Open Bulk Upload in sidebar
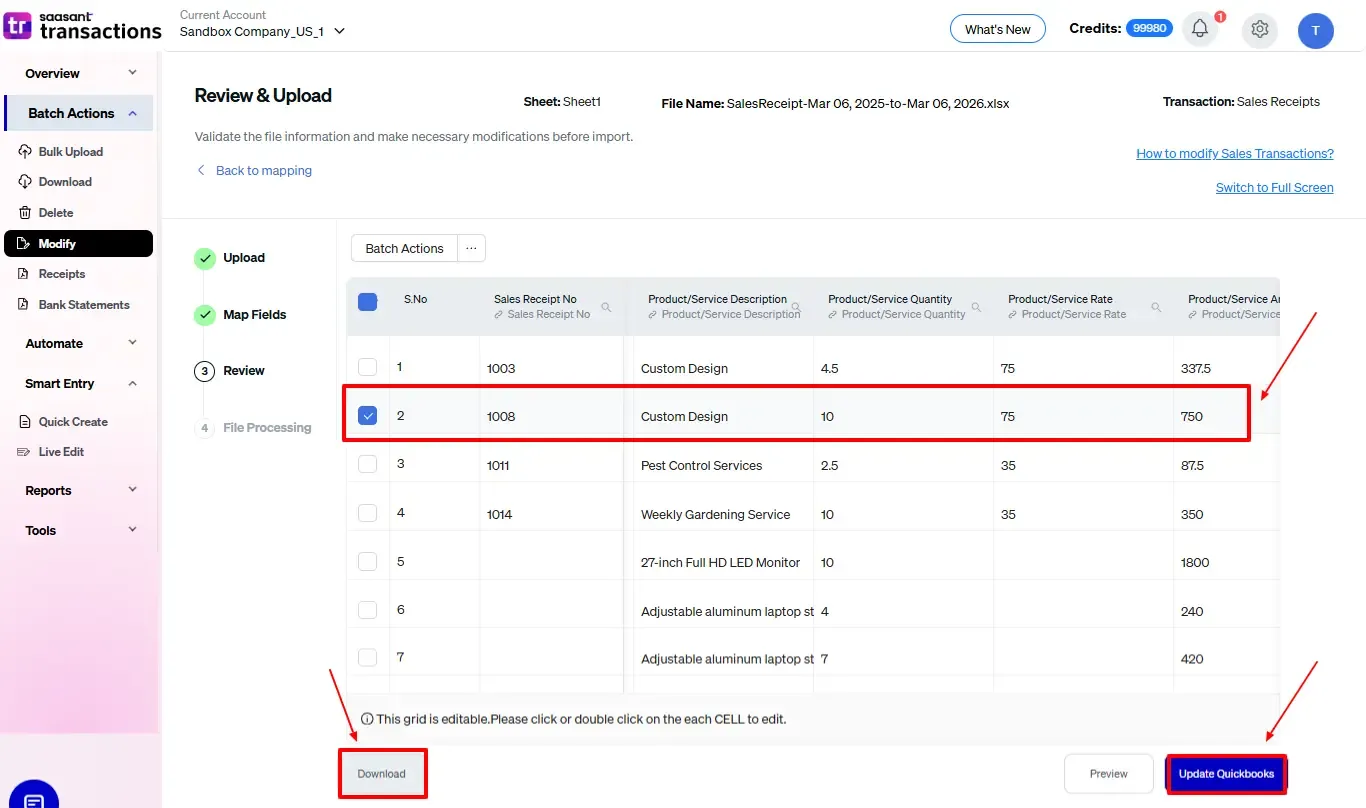The image size is (1366, 808). click(70, 152)
